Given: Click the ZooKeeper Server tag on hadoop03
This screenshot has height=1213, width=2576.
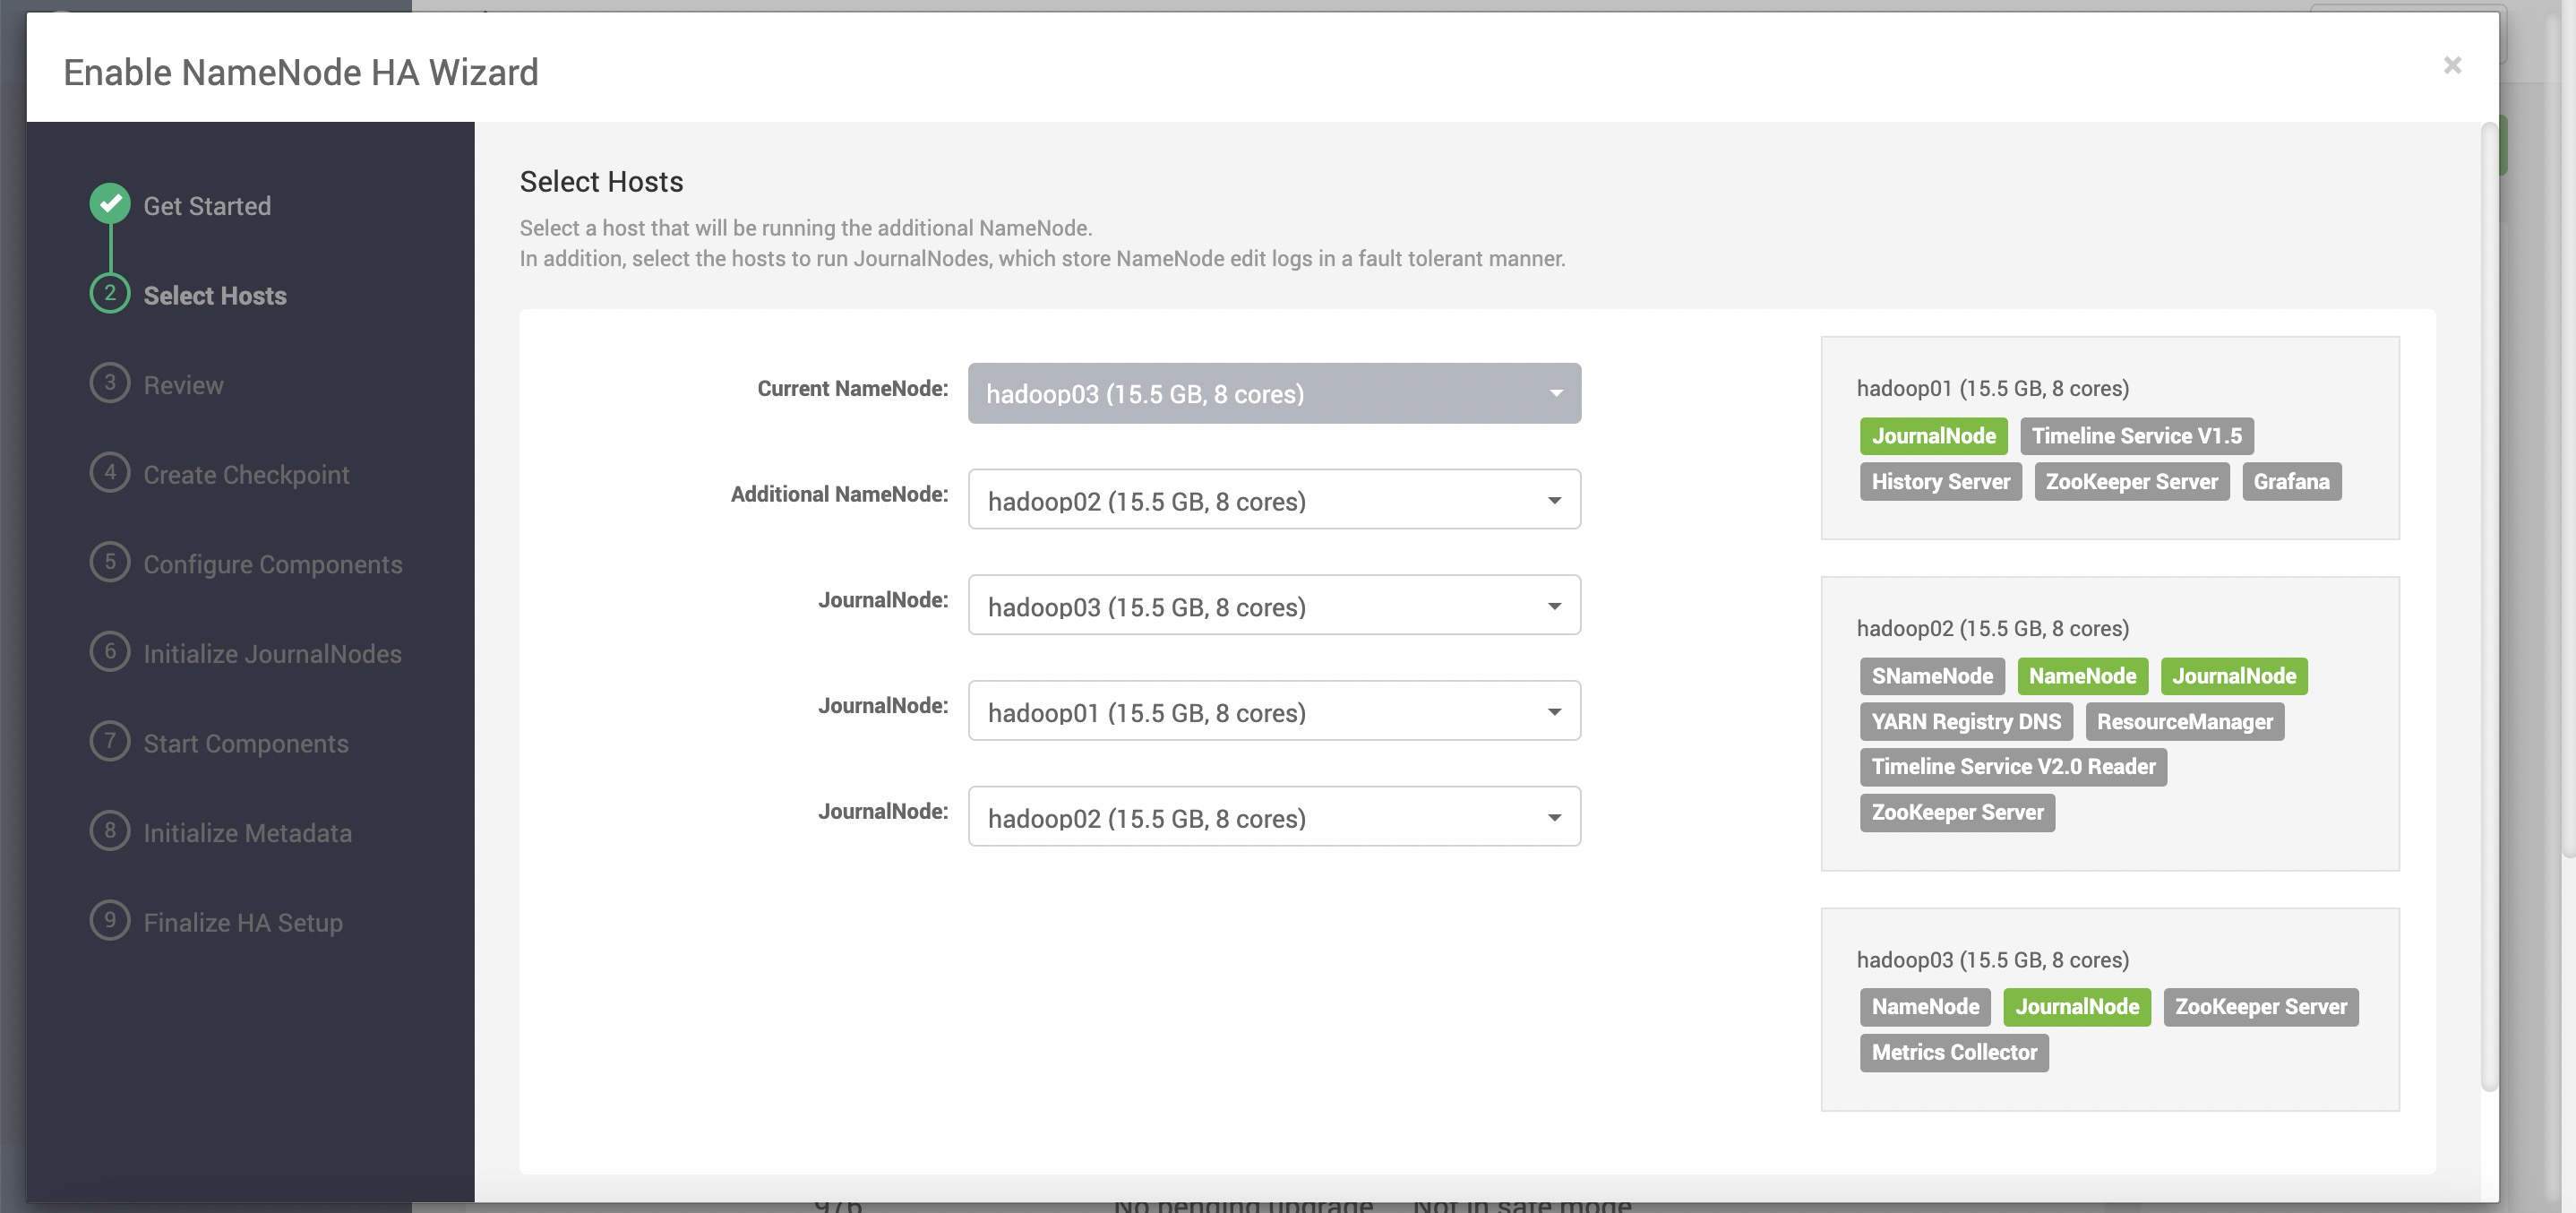Looking at the screenshot, I should pos(2261,1007).
